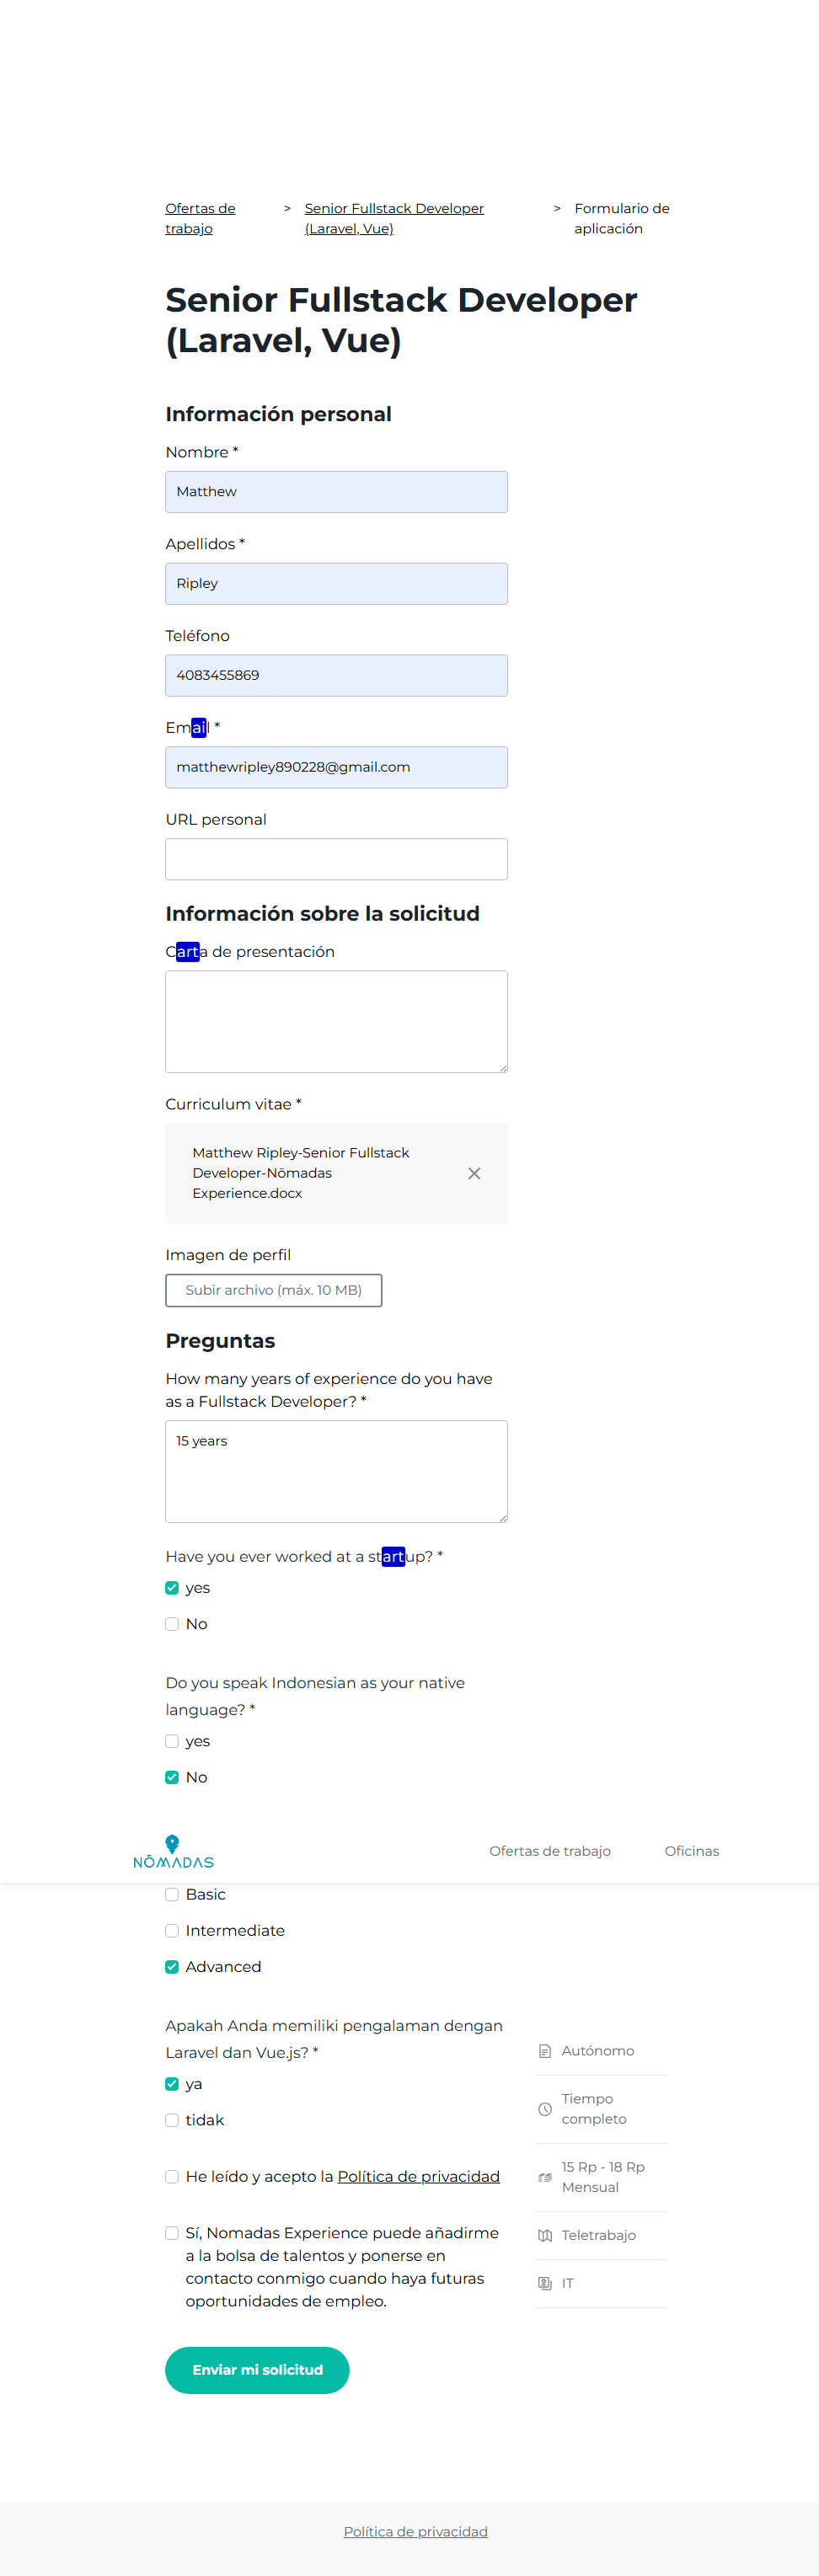Click the Enviar mi solicitud button
This screenshot has width=819, height=2576.
257,2370
